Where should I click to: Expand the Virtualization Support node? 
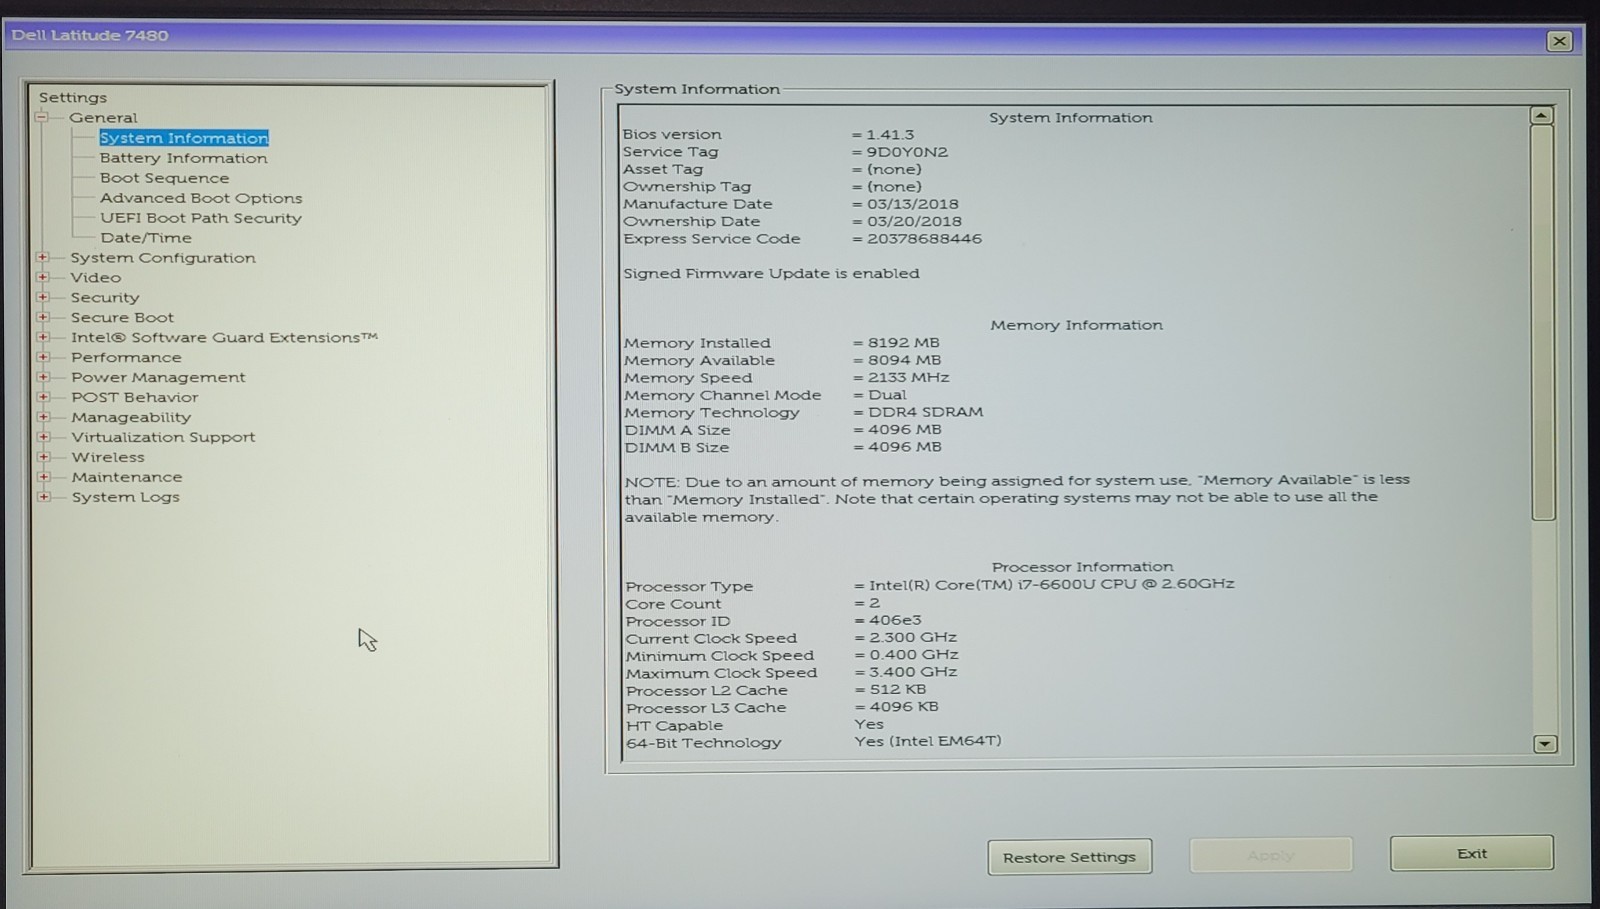[43, 438]
